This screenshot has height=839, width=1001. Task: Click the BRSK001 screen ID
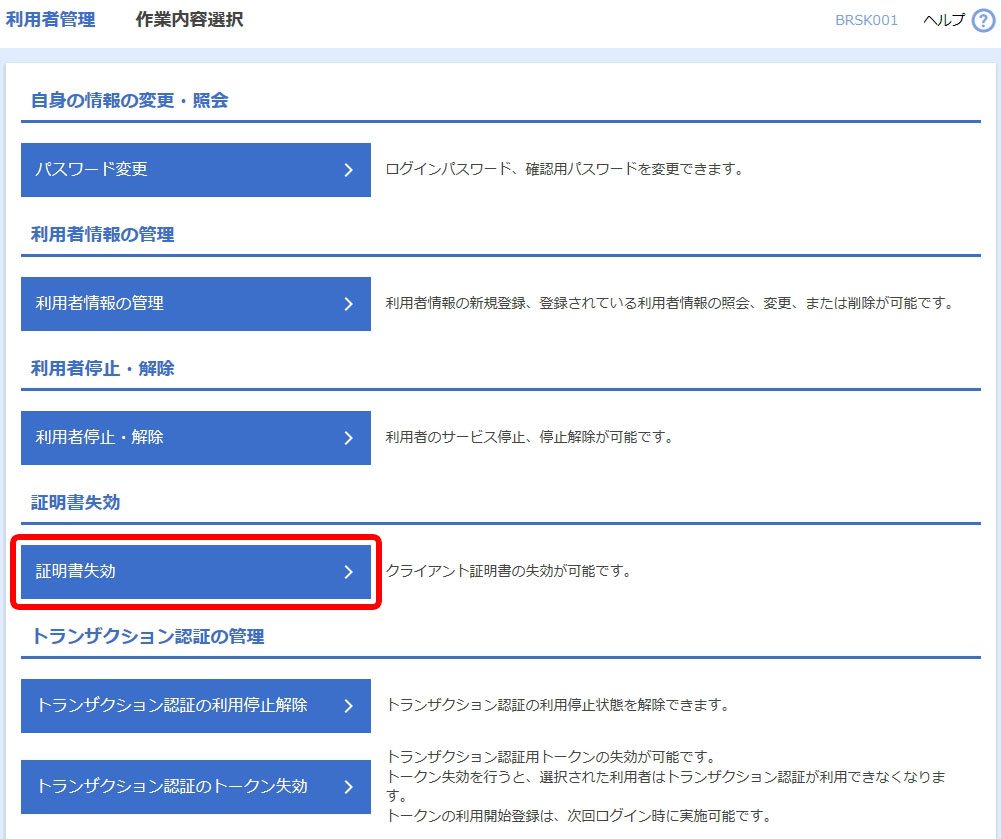click(x=866, y=21)
